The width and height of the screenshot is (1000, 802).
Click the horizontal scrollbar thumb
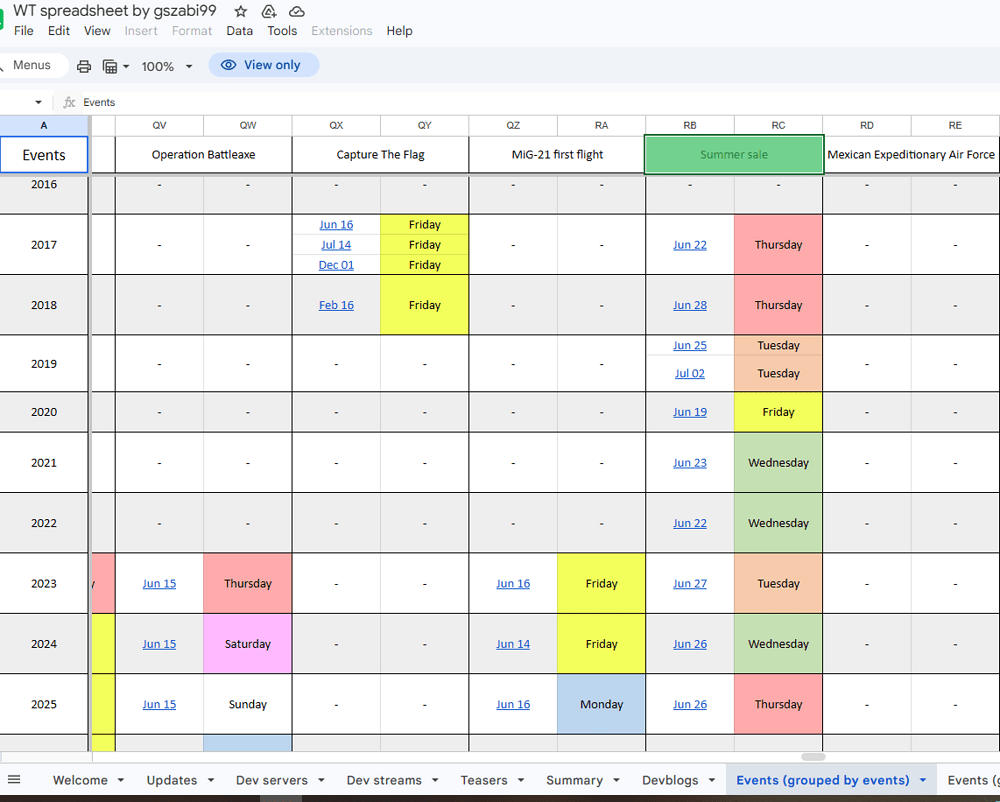pyautogui.click(x=813, y=757)
